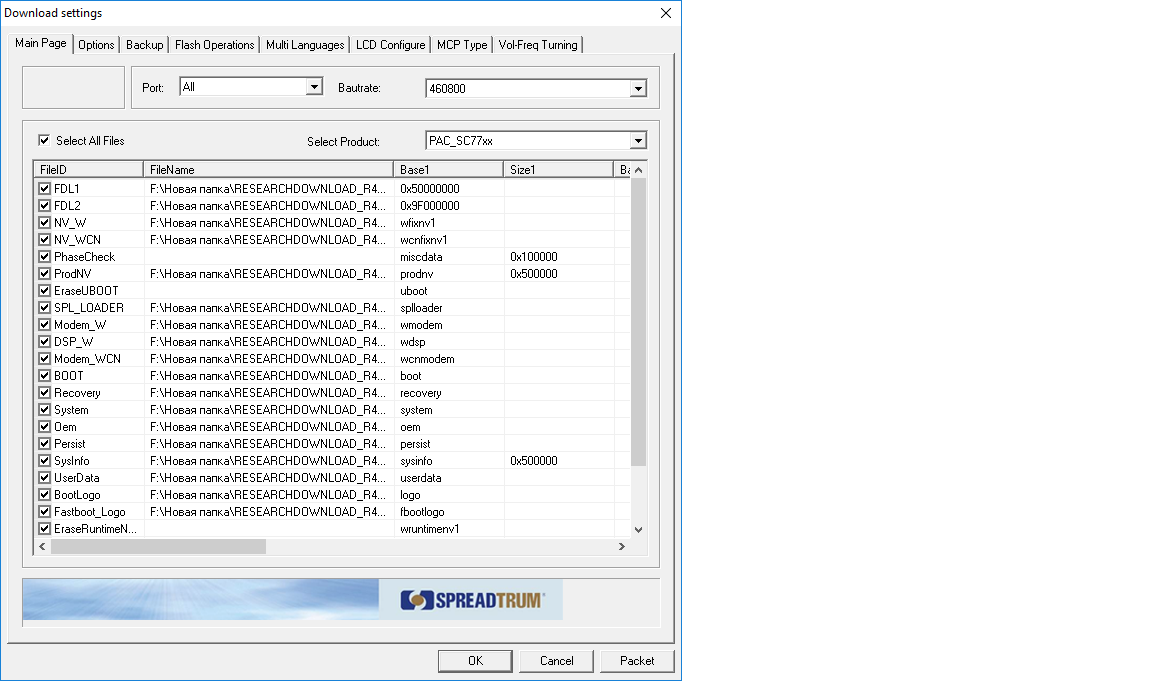This screenshot has width=1152, height=681.
Task: Click the FileName column header
Action: click(268, 170)
